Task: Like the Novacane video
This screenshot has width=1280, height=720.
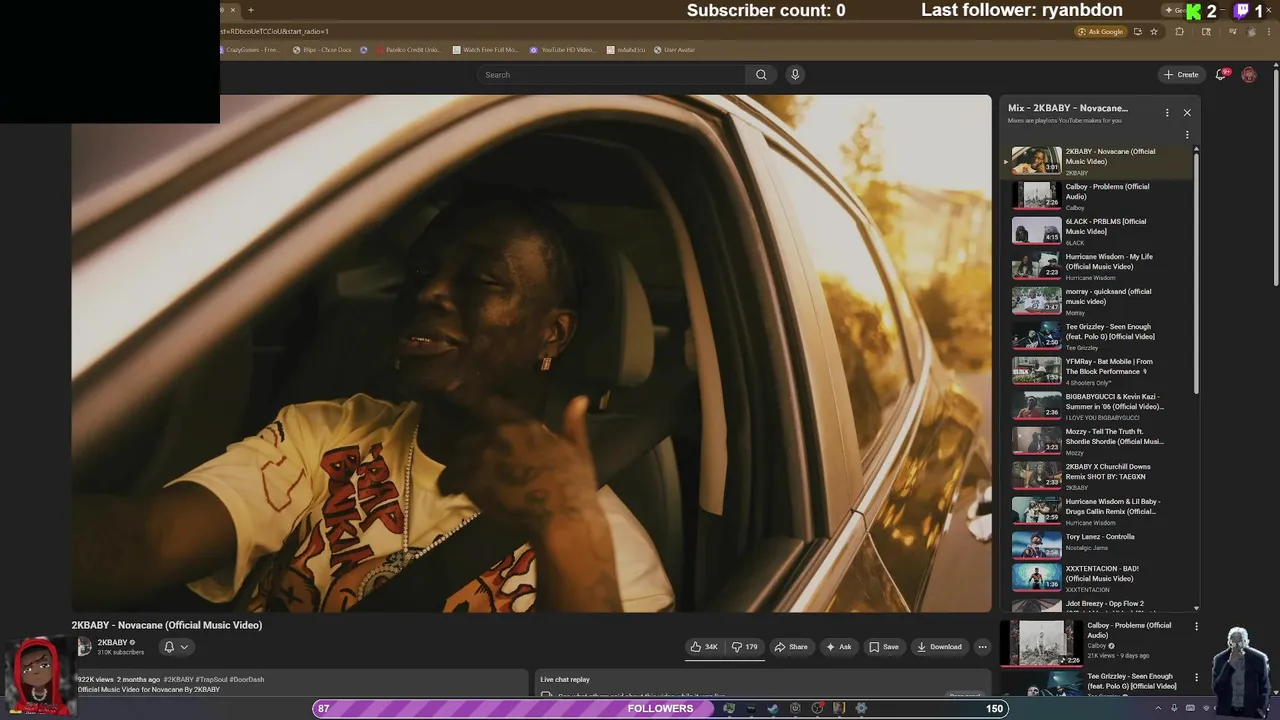Action: [704, 647]
